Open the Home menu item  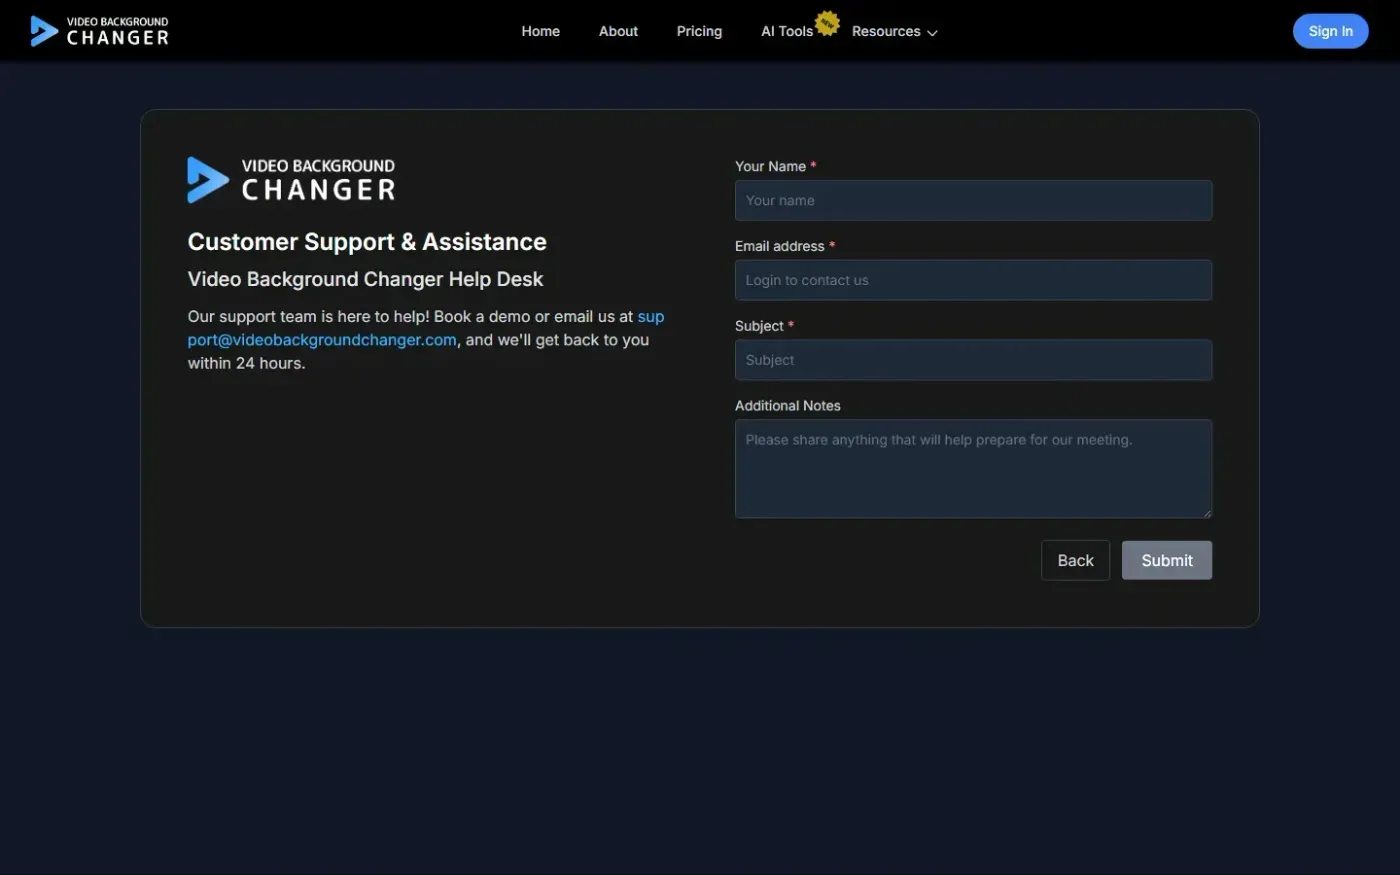[x=540, y=31]
